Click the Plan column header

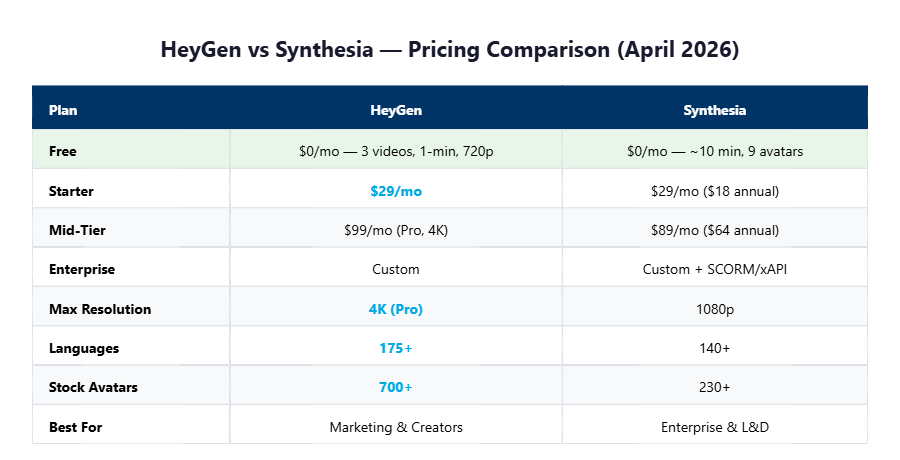point(63,110)
